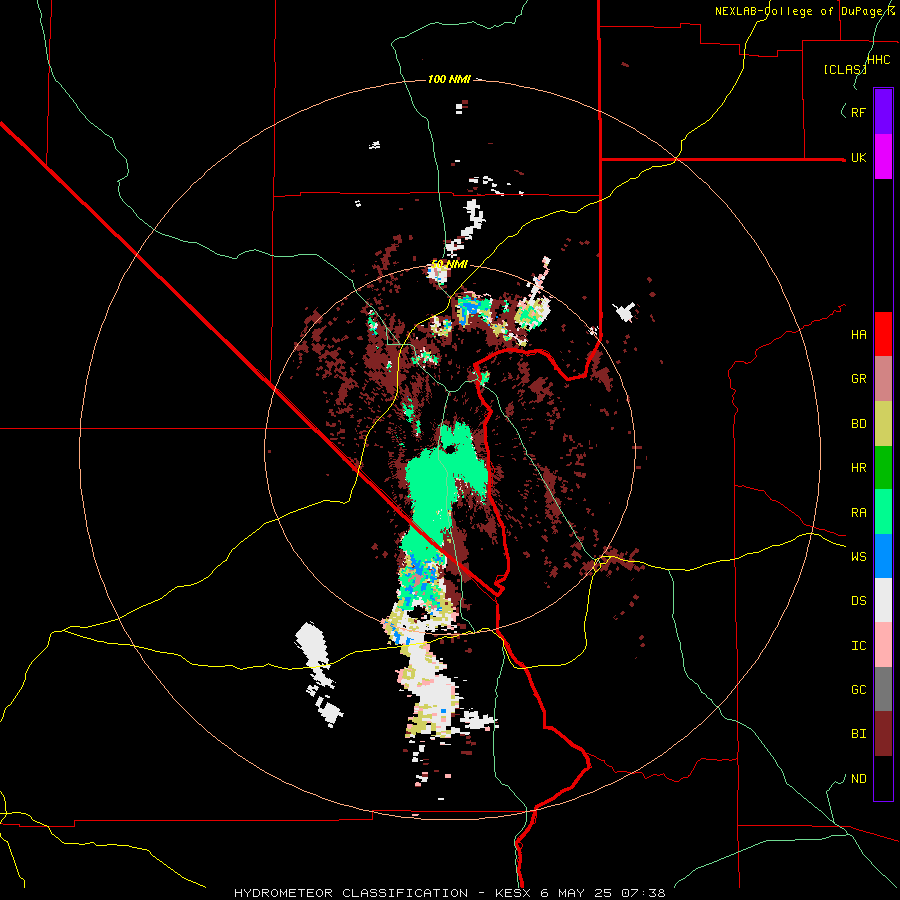Image resolution: width=900 pixels, height=900 pixels.
Task: Click the KESX station identifier
Action: [514, 893]
